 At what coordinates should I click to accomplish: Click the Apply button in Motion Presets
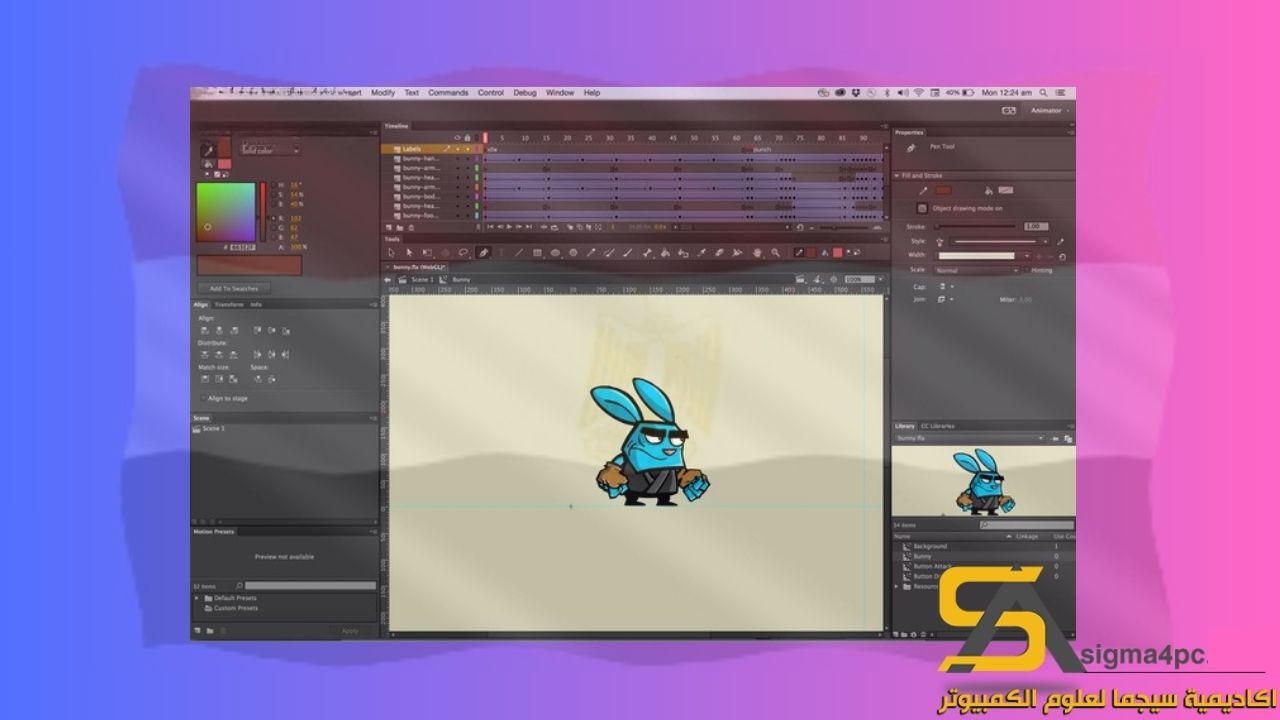350,631
